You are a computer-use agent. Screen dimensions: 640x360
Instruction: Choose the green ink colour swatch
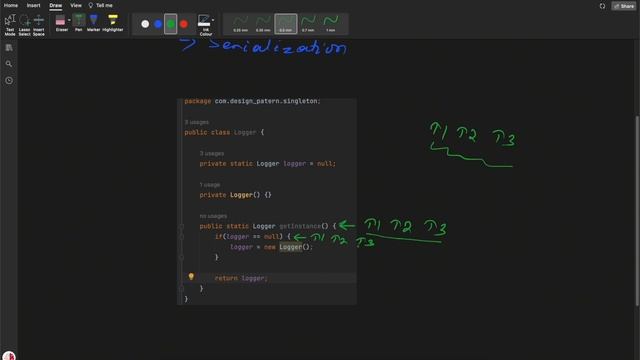(x=171, y=24)
